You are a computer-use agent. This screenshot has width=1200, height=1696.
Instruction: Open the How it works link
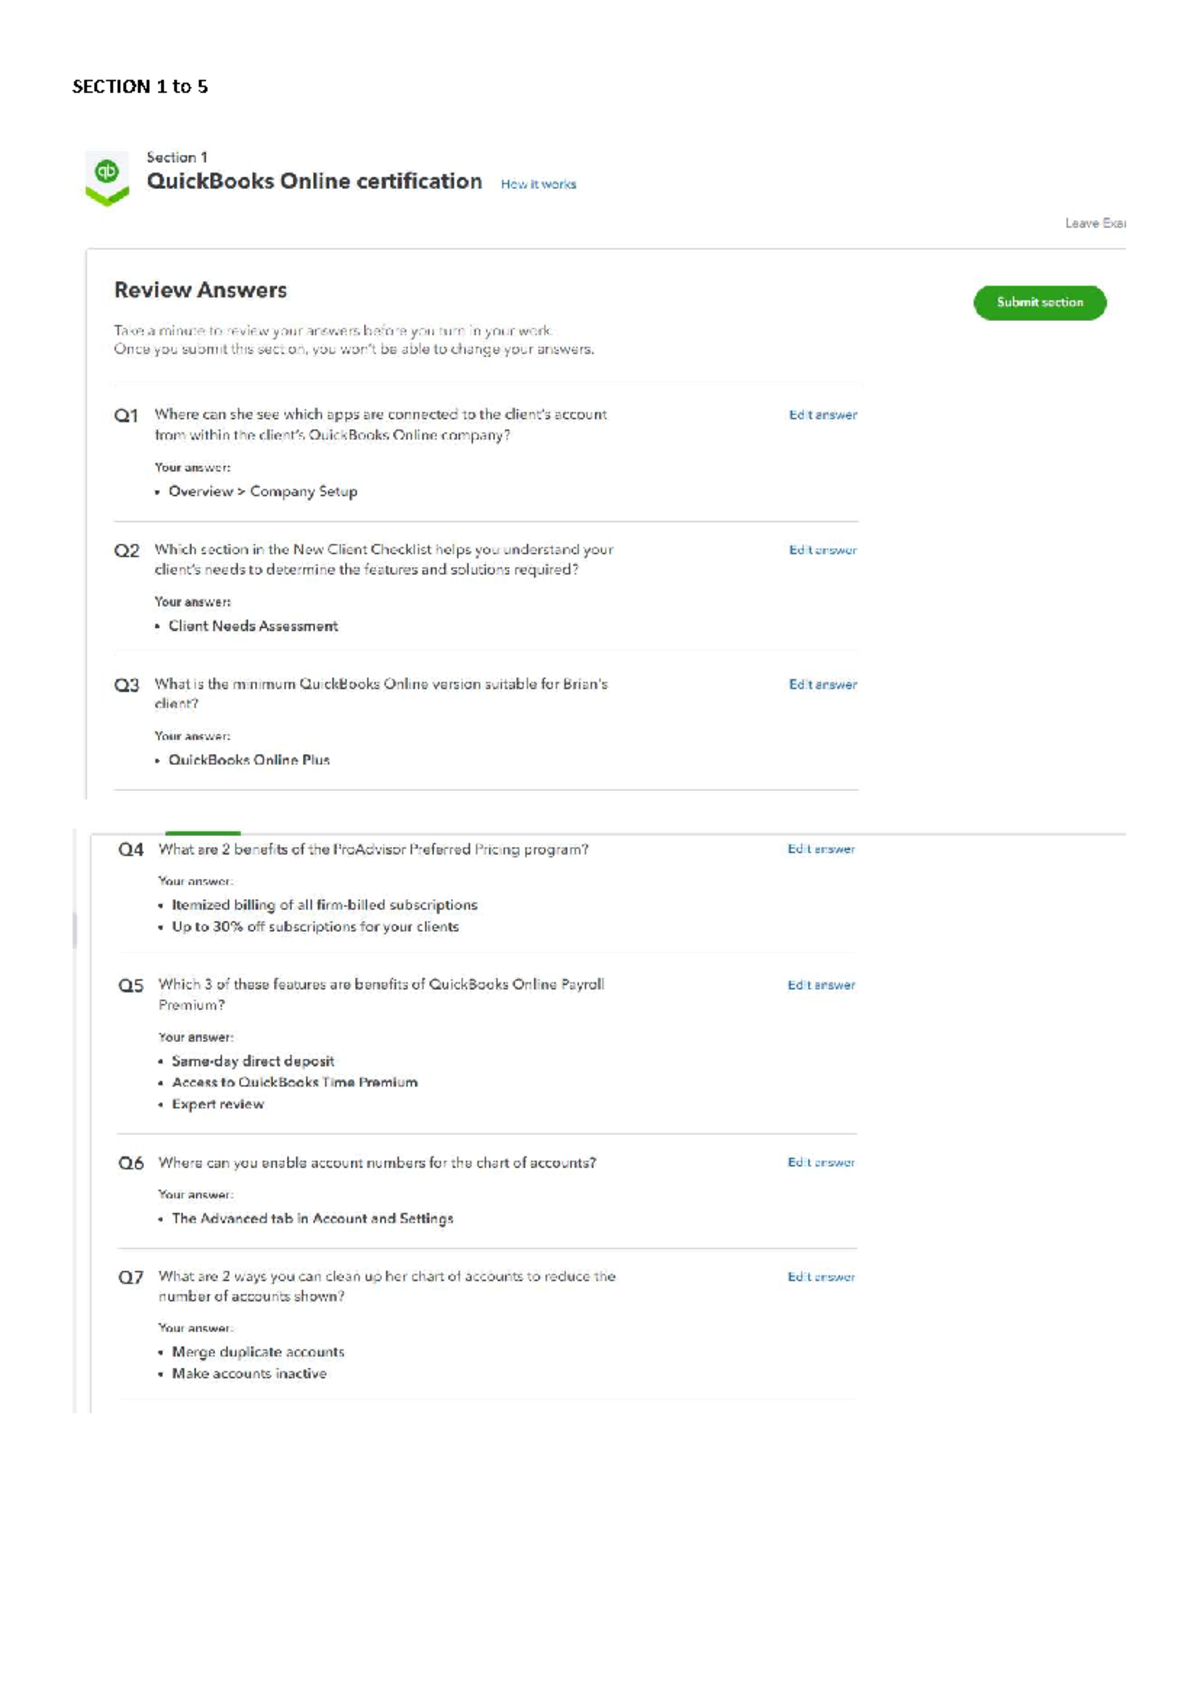click(538, 184)
